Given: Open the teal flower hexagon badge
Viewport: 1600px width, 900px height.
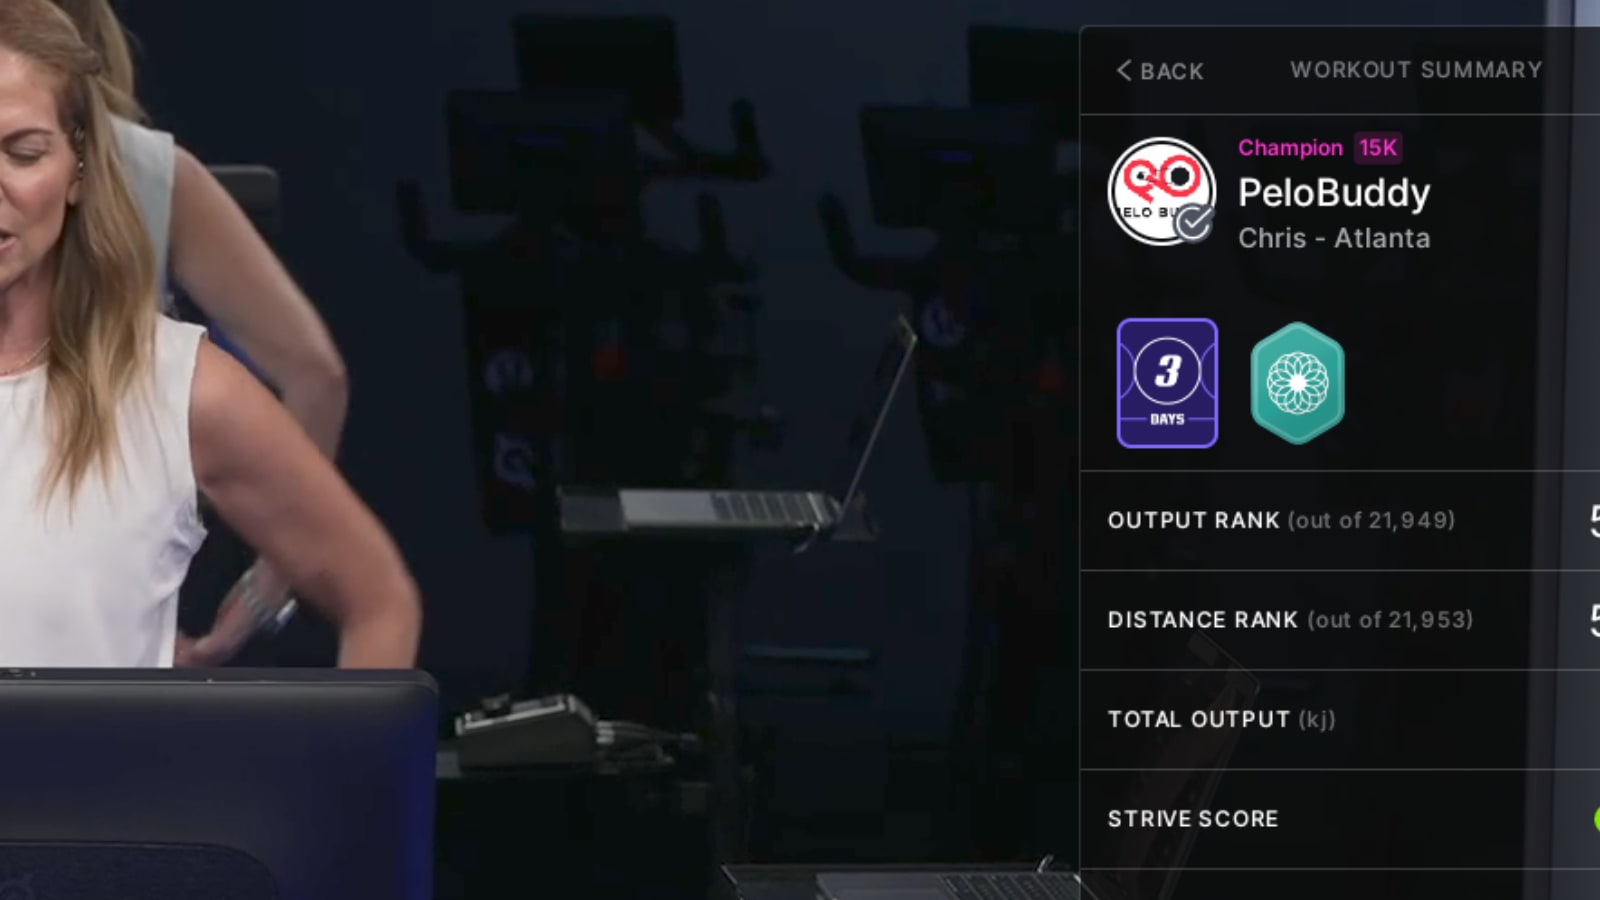Looking at the screenshot, I should point(1298,383).
